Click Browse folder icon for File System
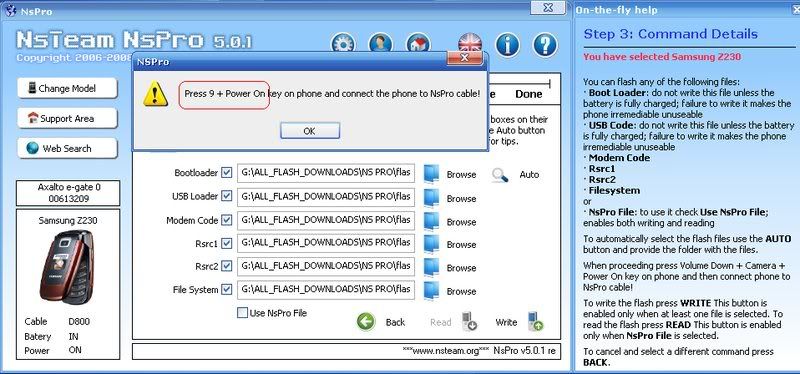800x374 pixels. 431,291
